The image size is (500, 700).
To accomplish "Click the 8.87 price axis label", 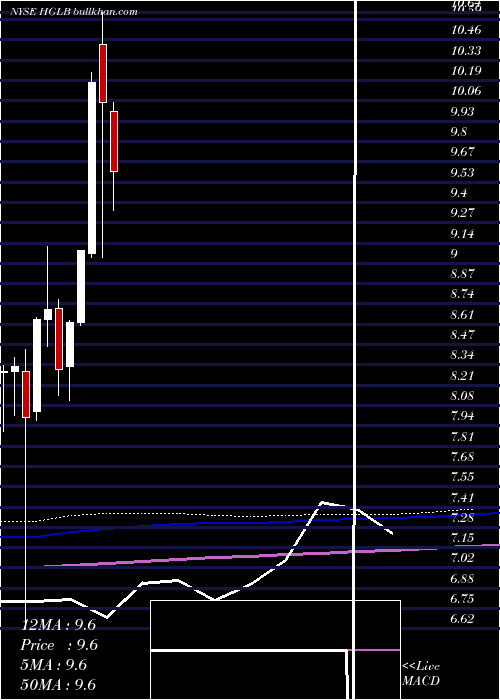I will [x=463, y=274].
